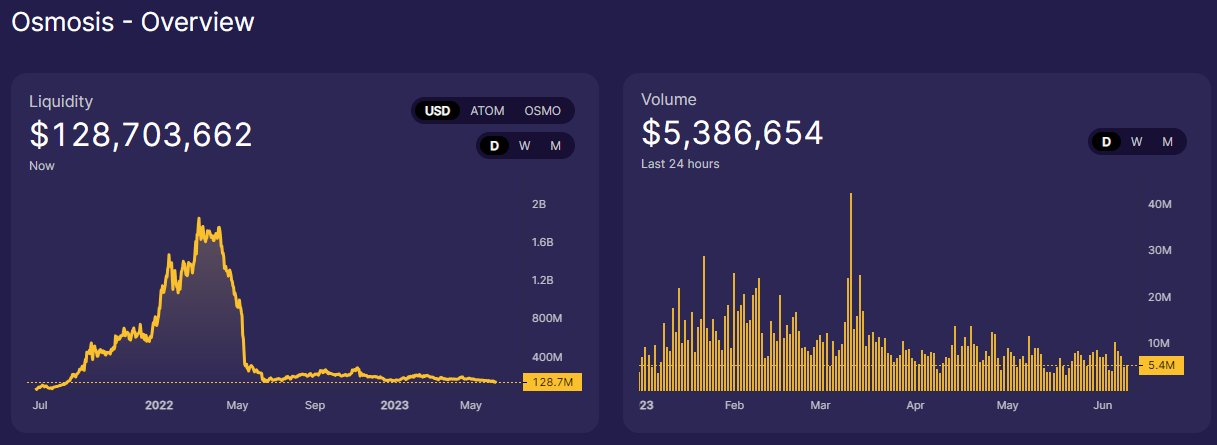
Task: Click the Now caption under liquidity
Action: tap(42, 166)
